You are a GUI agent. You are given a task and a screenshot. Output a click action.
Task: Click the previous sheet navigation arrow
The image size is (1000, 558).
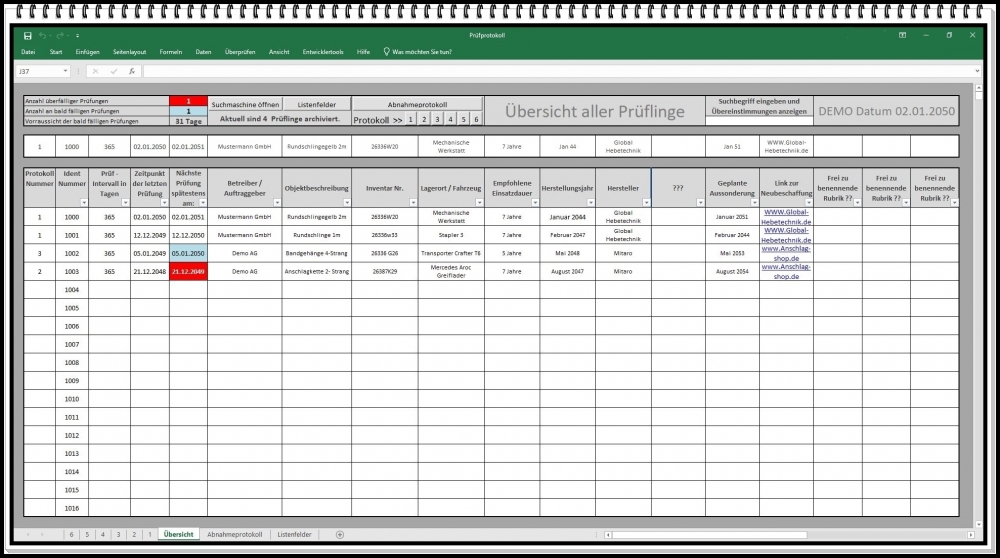point(29,535)
